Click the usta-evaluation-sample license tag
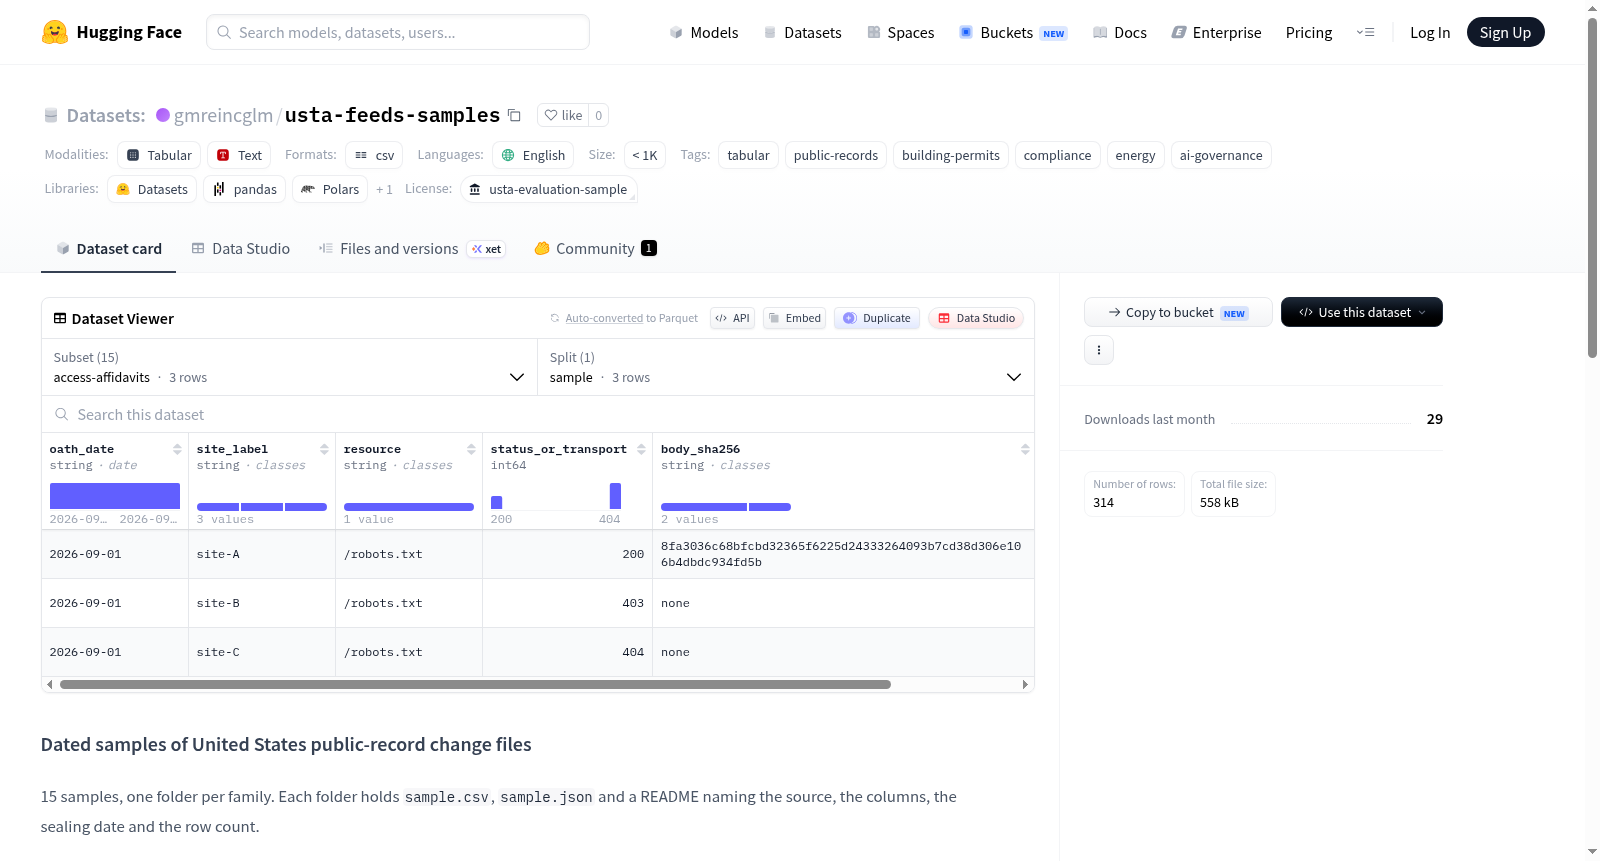The image size is (1600, 861). [x=549, y=189]
